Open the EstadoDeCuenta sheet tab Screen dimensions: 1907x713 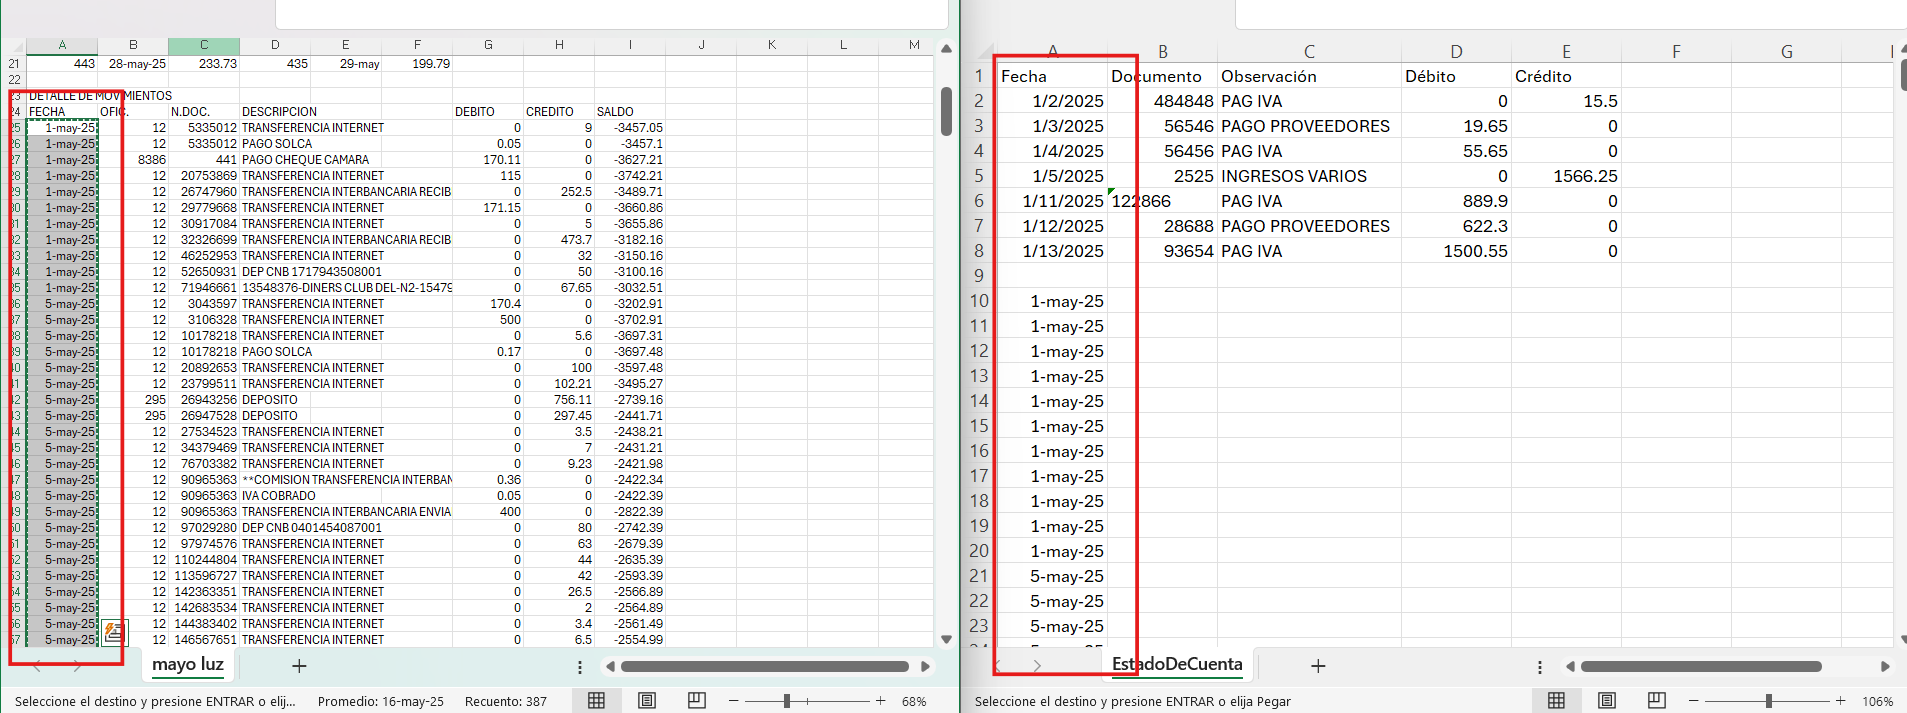pyautogui.click(x=1177, y=665)
